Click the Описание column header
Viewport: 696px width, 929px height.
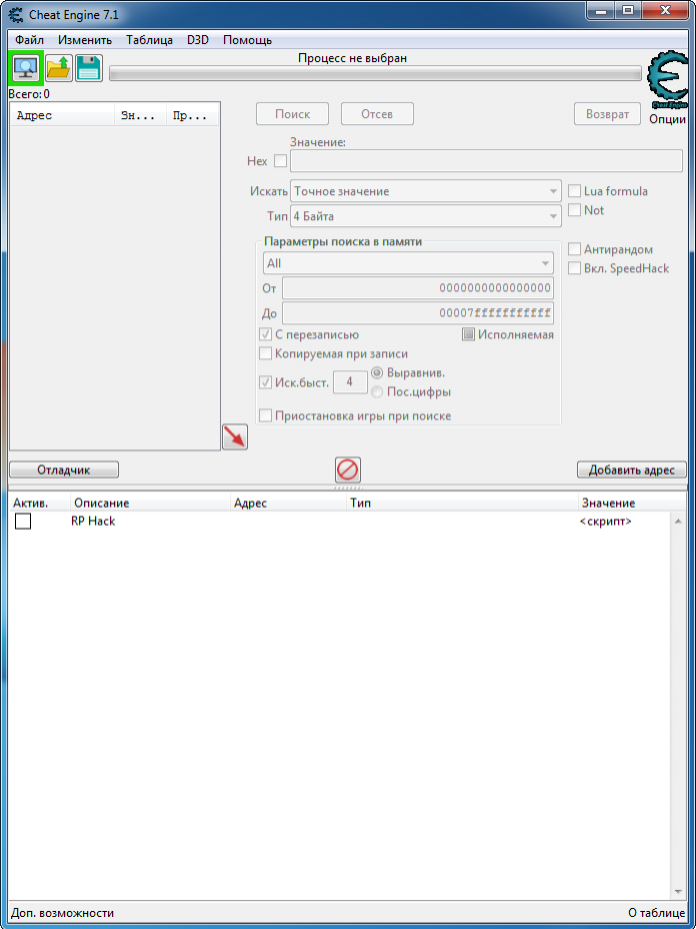[x=150, y=503]
